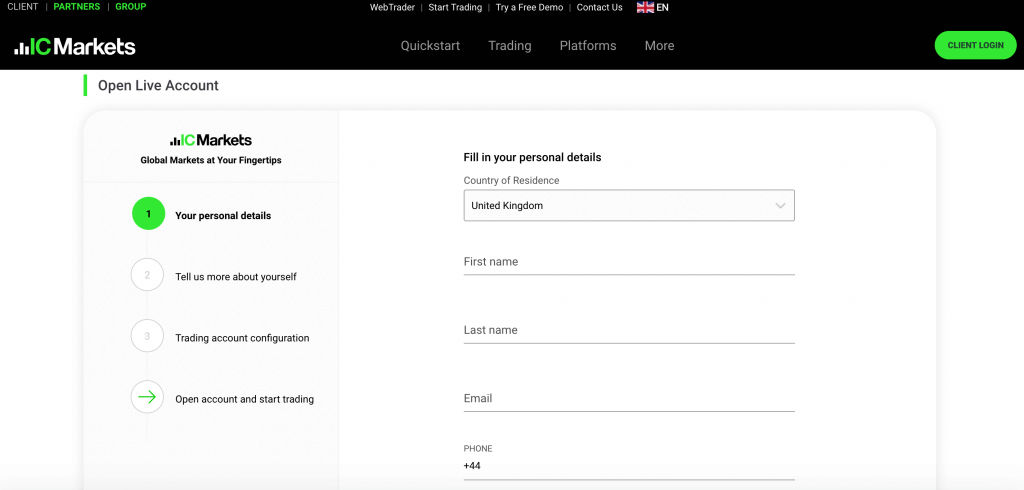Click the UK flag language icon
This screenshot has width=1024, height=490.
tap(645, 7)
